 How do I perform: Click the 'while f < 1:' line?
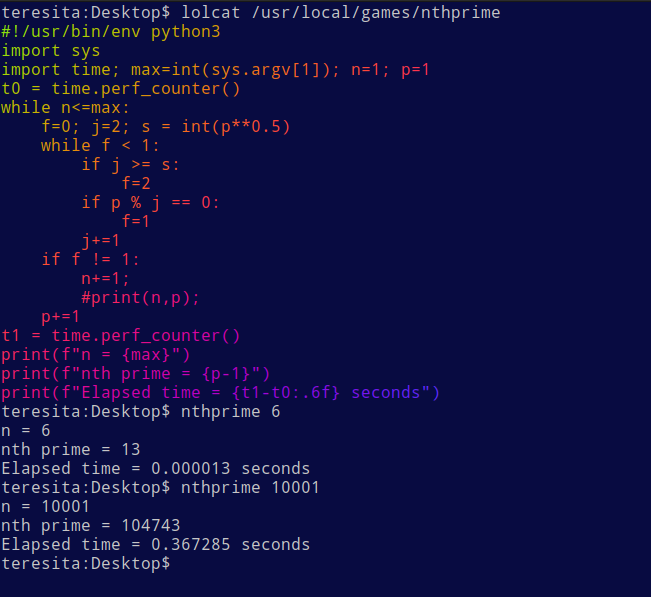(x=100, y=146)
